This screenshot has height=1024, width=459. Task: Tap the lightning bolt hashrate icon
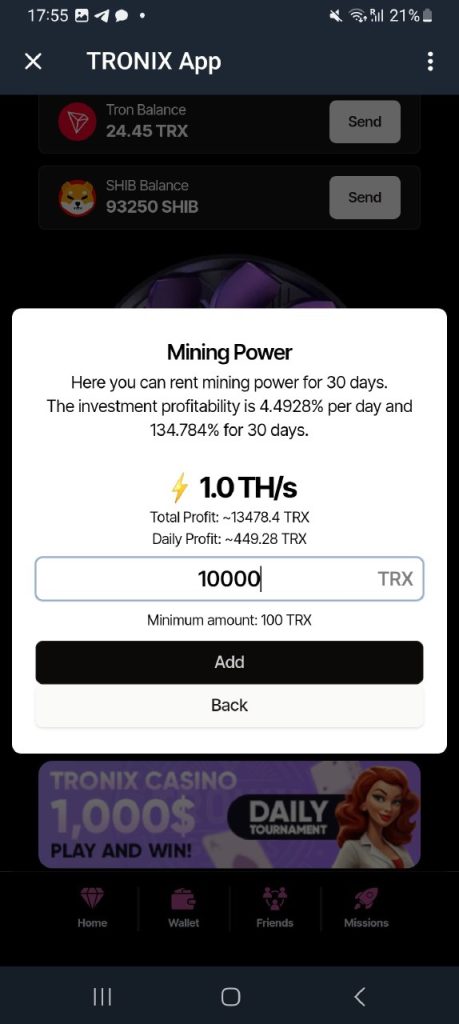[x=180, y=488]
